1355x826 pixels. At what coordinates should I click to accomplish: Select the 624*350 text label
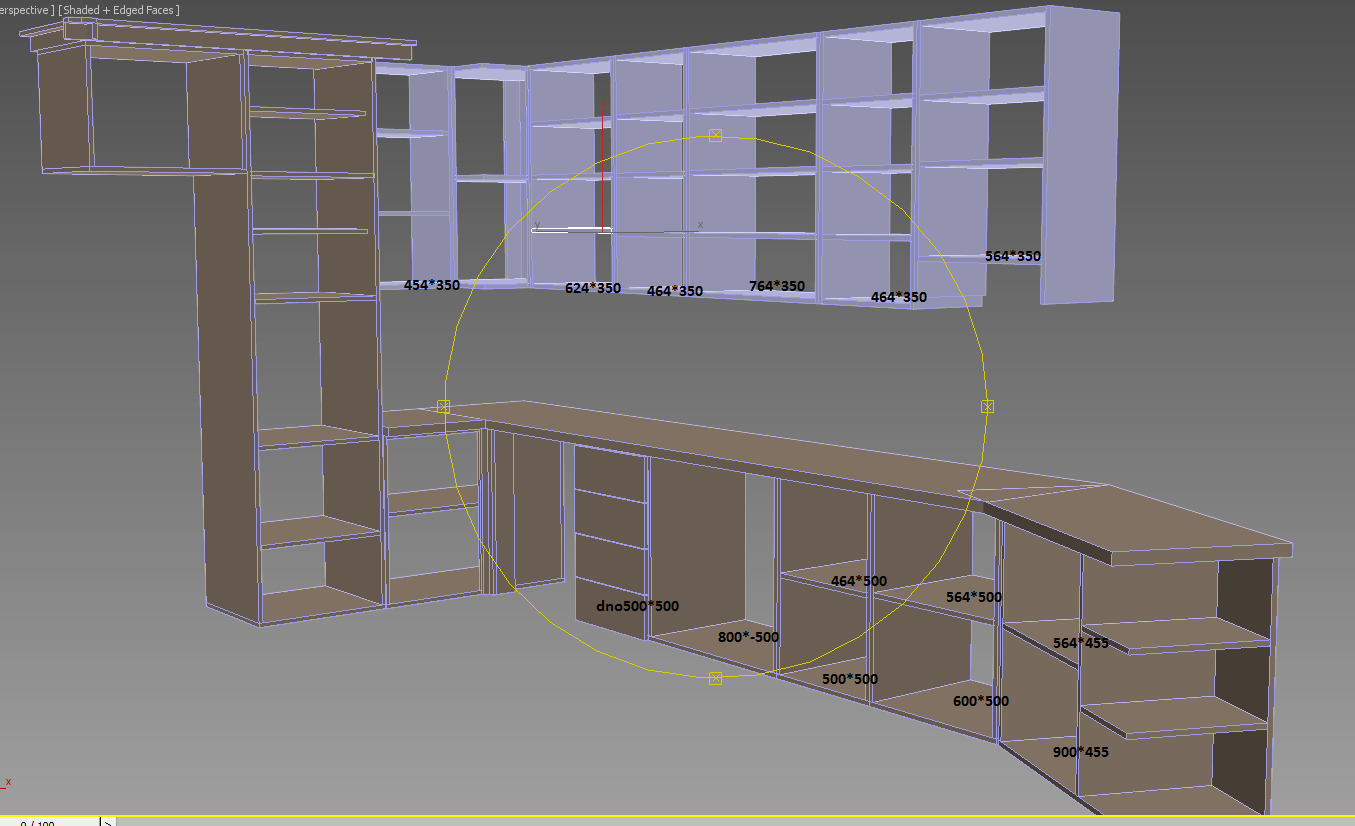593,288
